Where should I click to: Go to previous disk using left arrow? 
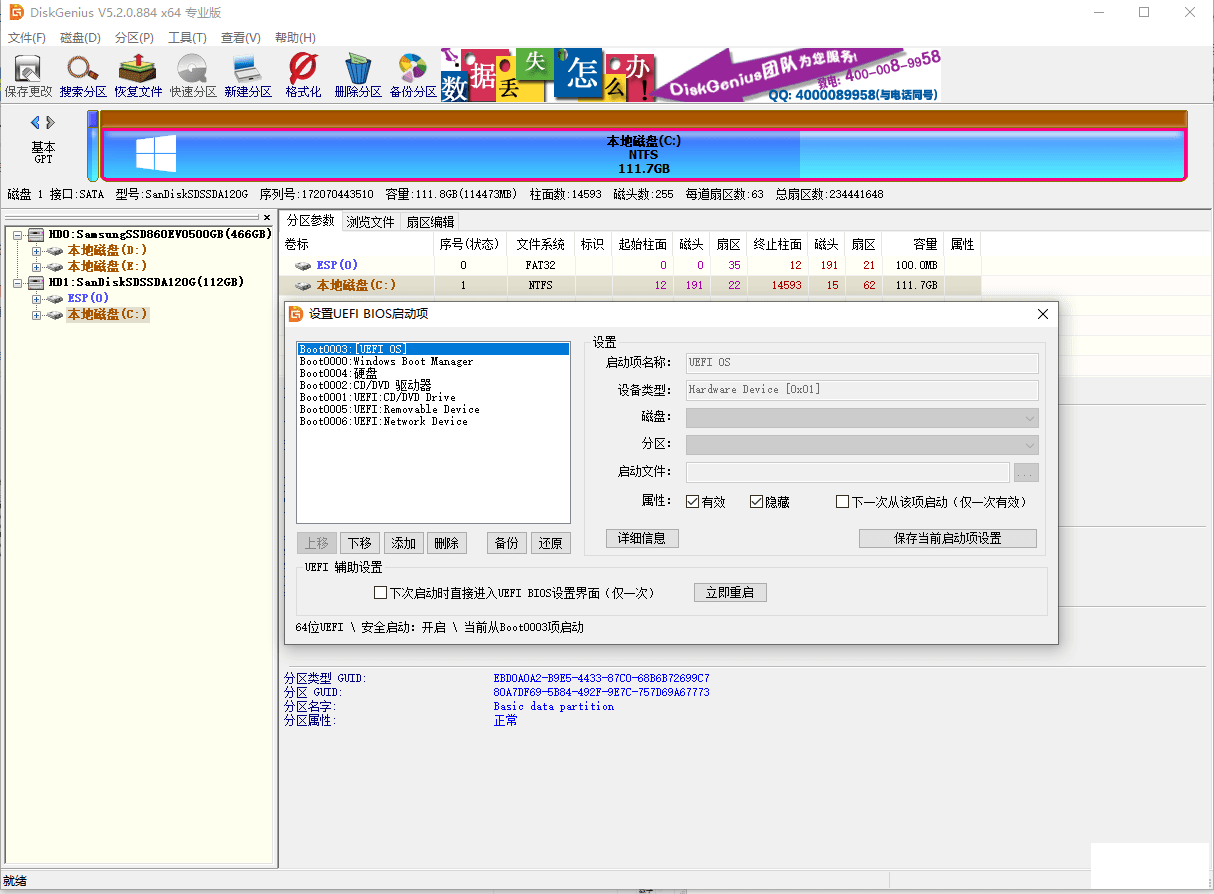click(x=36, y=122)
